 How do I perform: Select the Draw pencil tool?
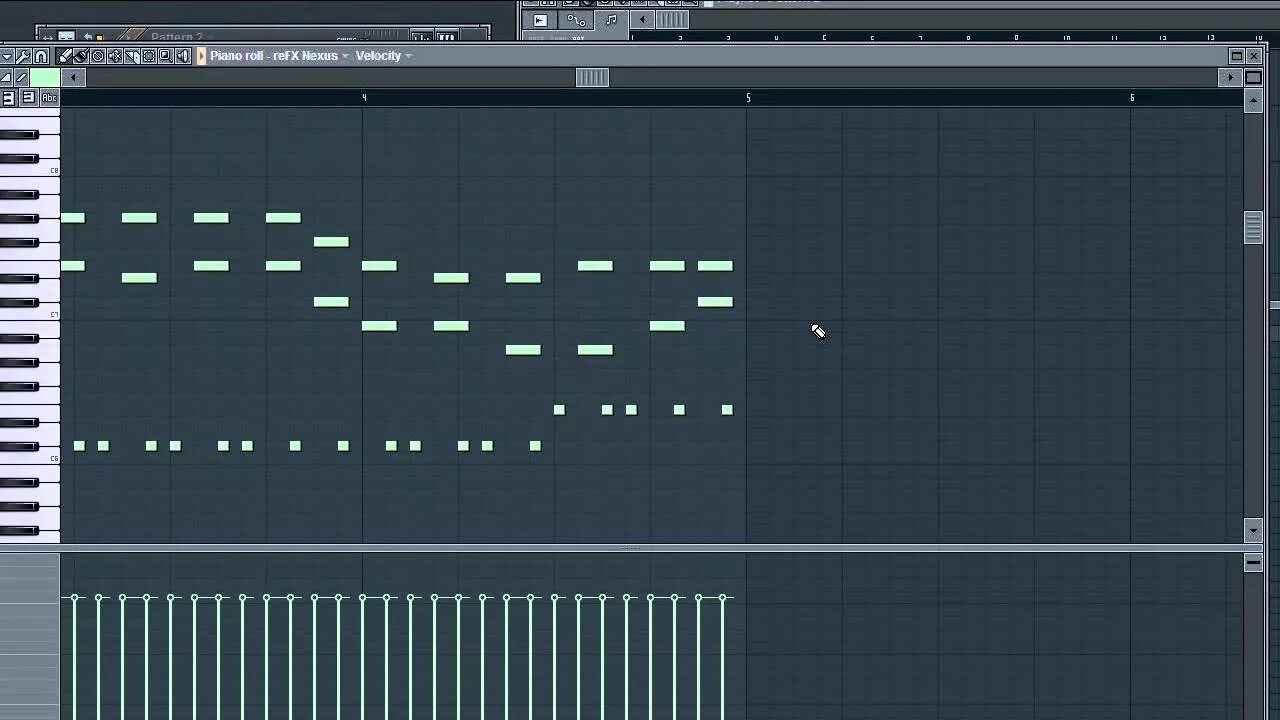[x=64, y=56]
